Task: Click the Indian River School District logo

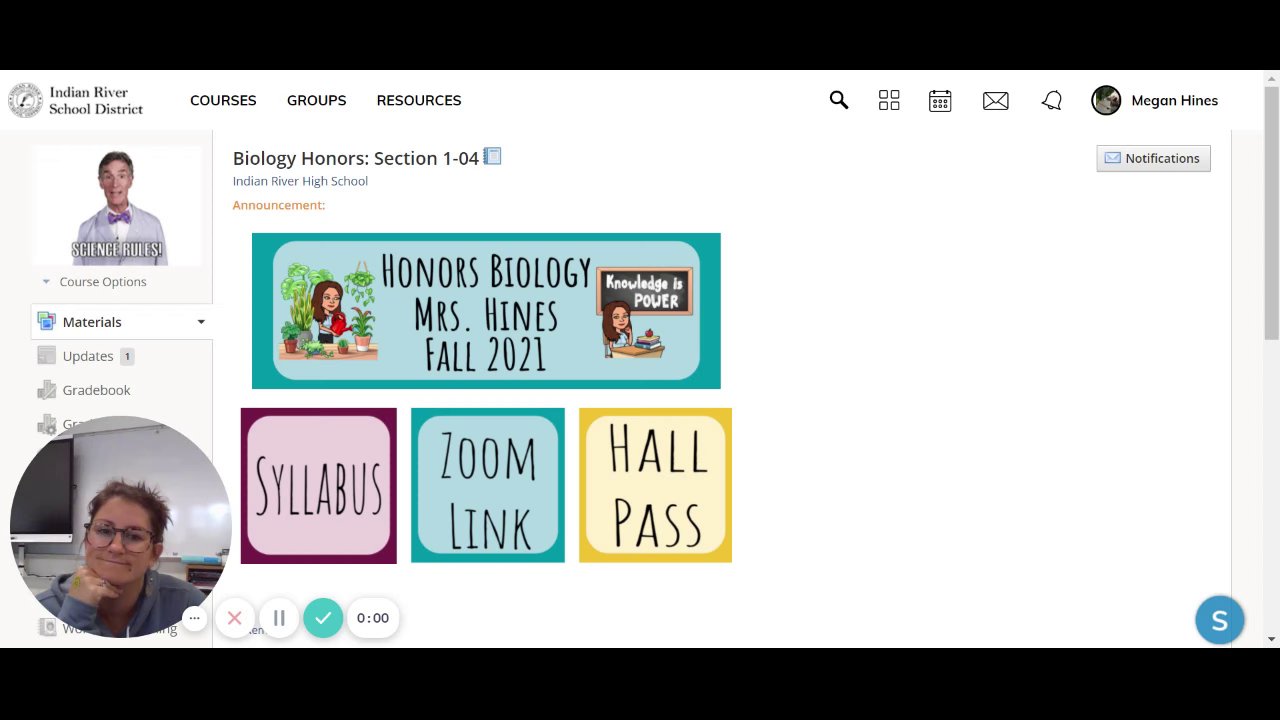Action: pyautogui.click(x=76, y=100)
